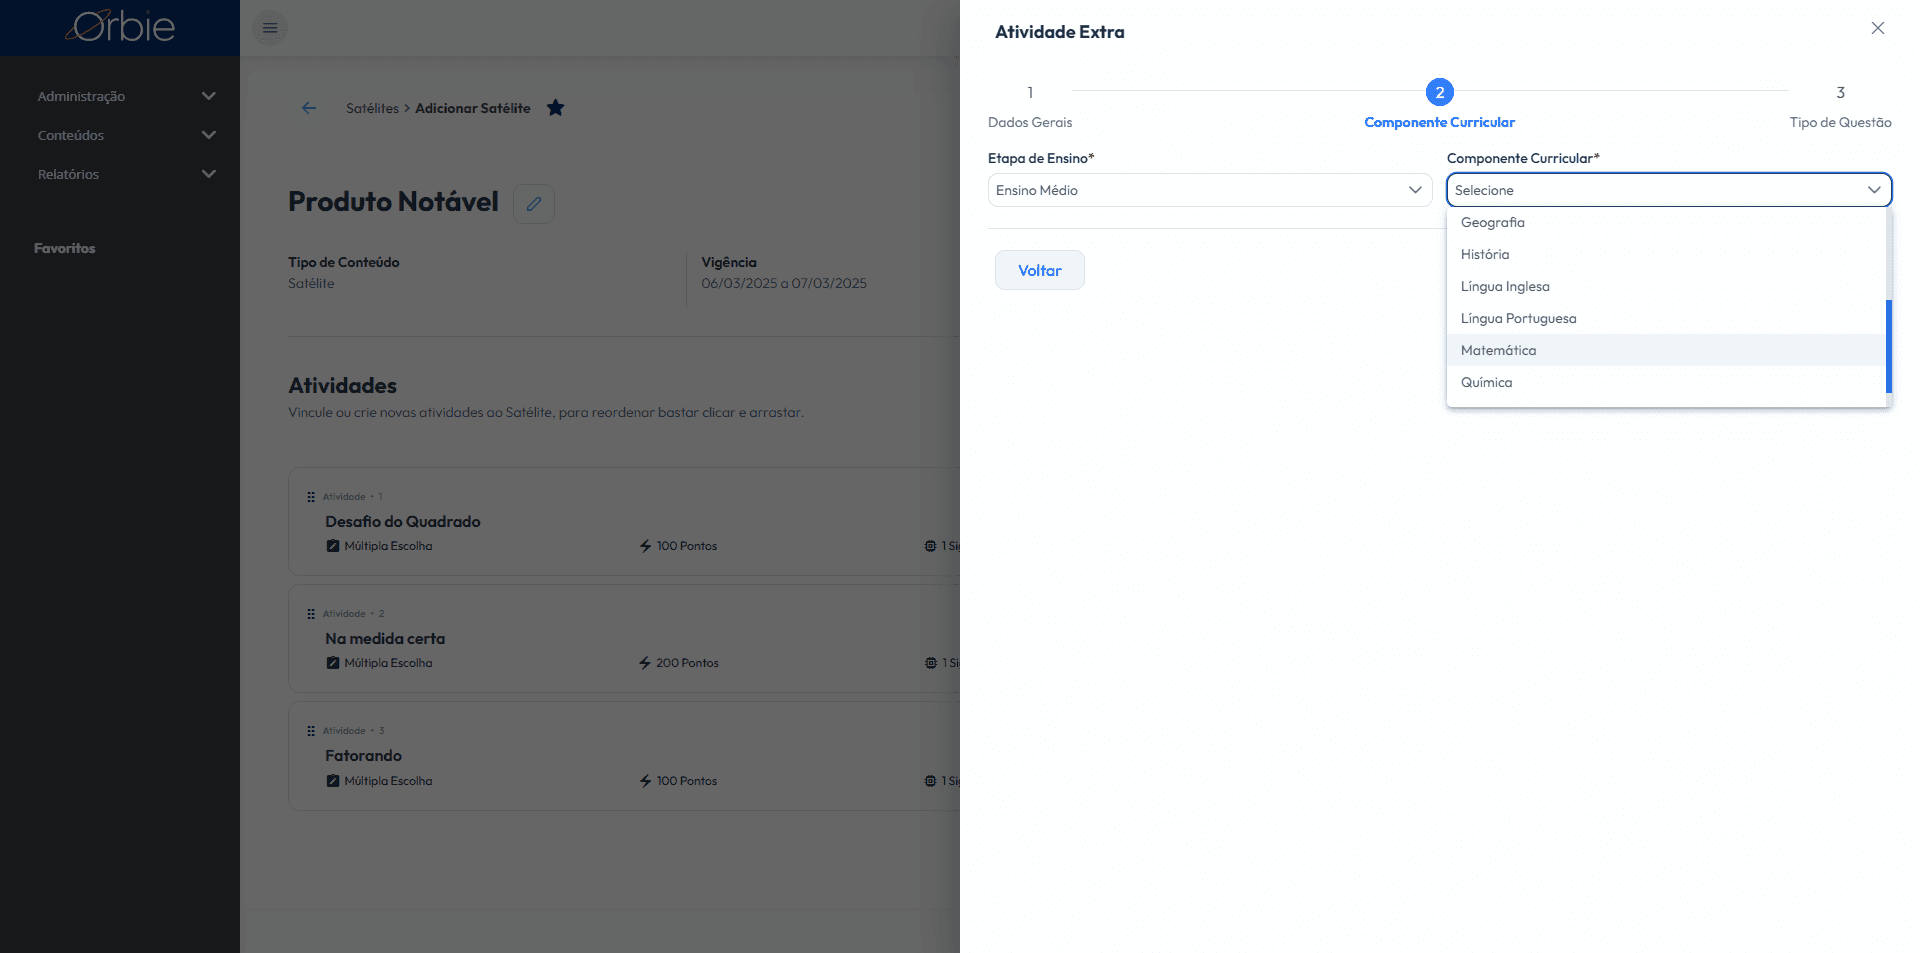This screenshot has width=1920, height=953.
Task: Select step 2 Componente Curricular
Action: click(x=1439, y=105)
